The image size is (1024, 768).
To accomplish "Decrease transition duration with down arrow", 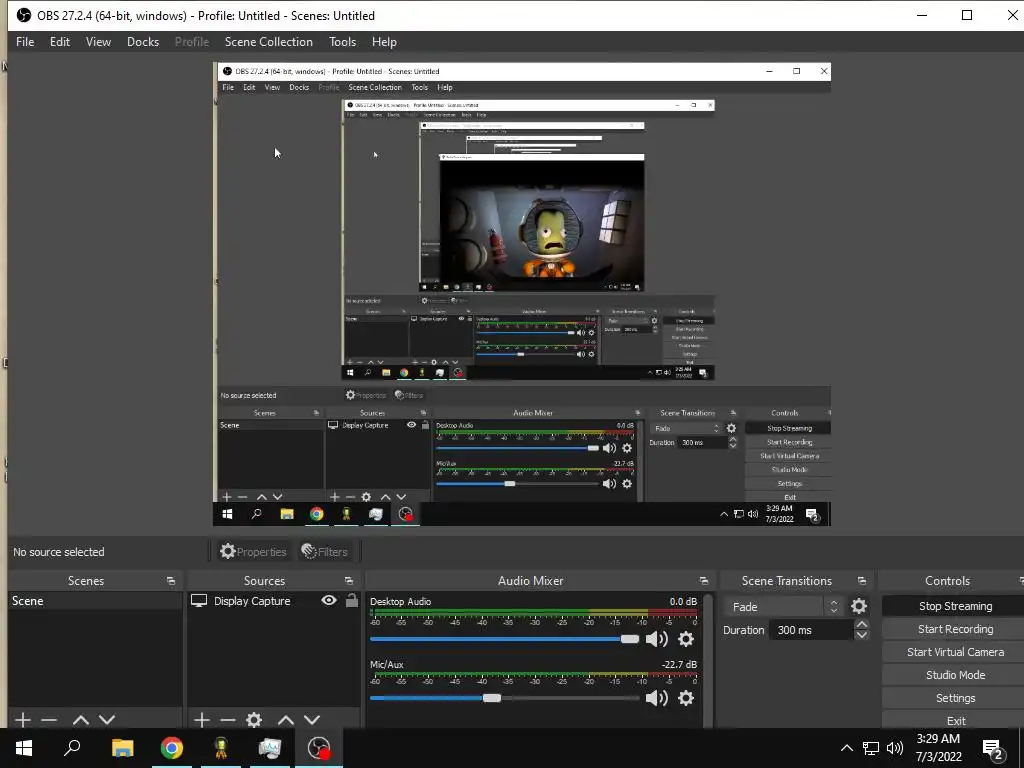I will click(x=861, y=635).
